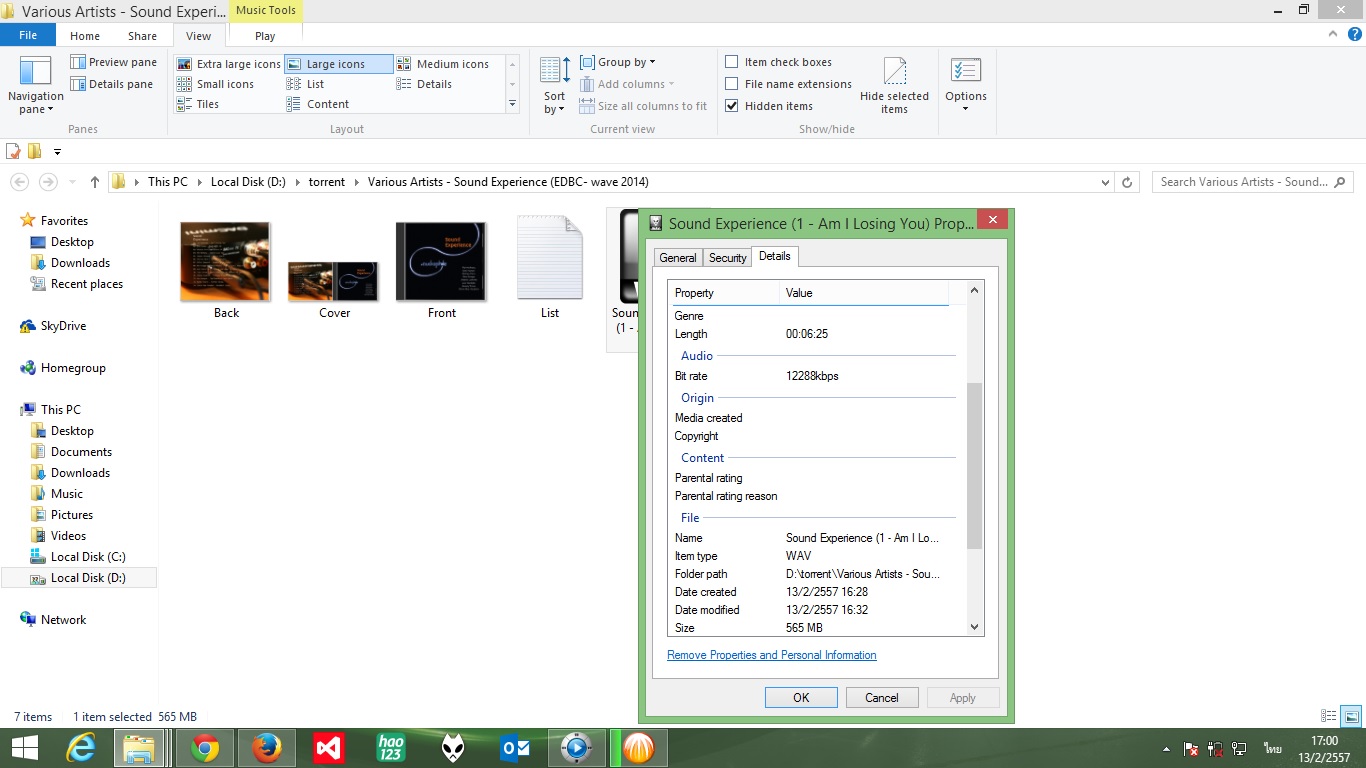Click Local Disk (D:) in address path
This screenshot has width=1366, height=768.
coord(248,182)
